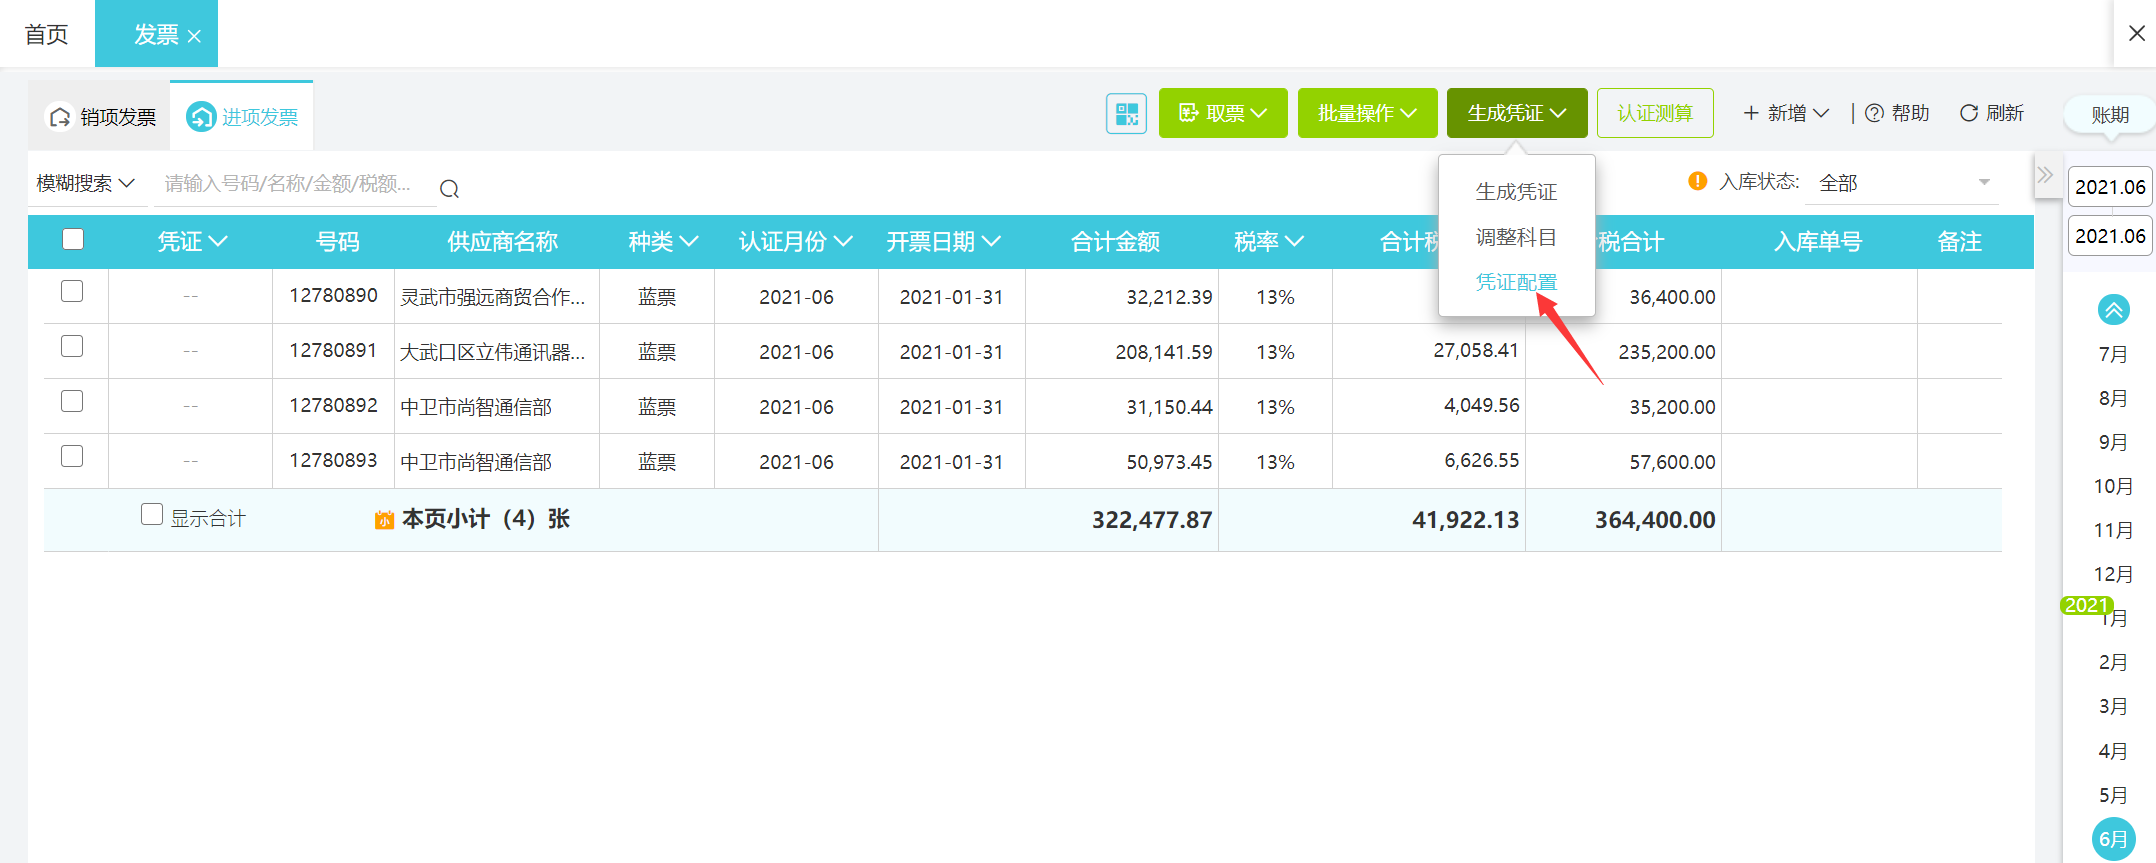Select 5月 in the period list
The width and height of the screenshot is (2156, 863).
(2113, 795)
